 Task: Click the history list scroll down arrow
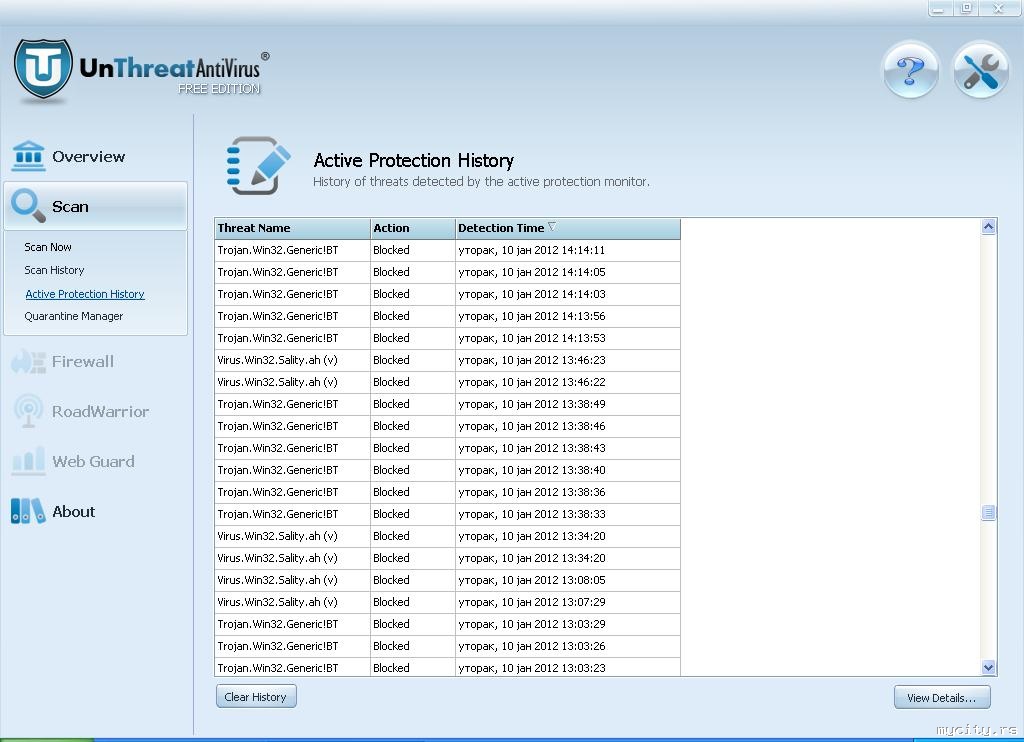pos(989,668)
